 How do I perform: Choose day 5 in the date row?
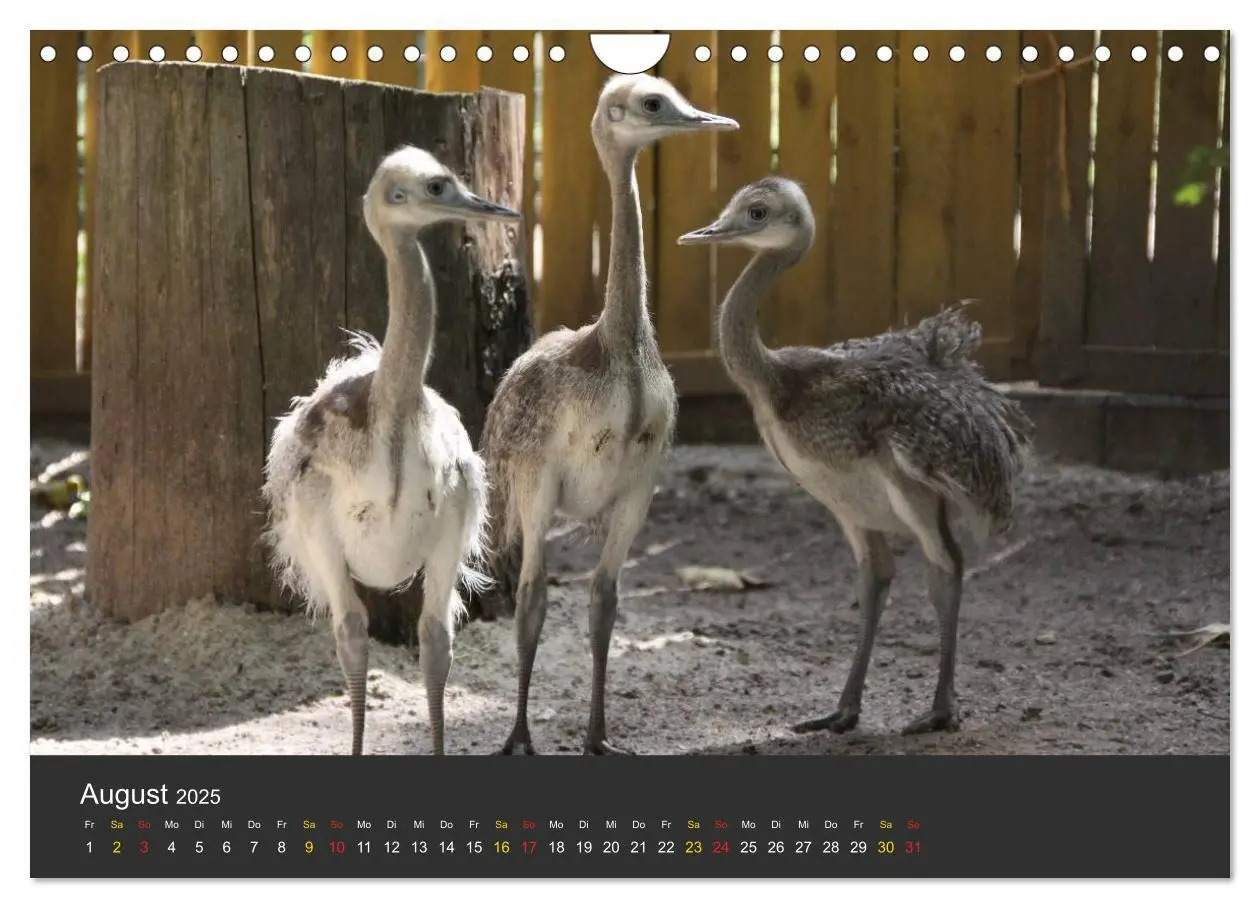[x=199, y=847]
